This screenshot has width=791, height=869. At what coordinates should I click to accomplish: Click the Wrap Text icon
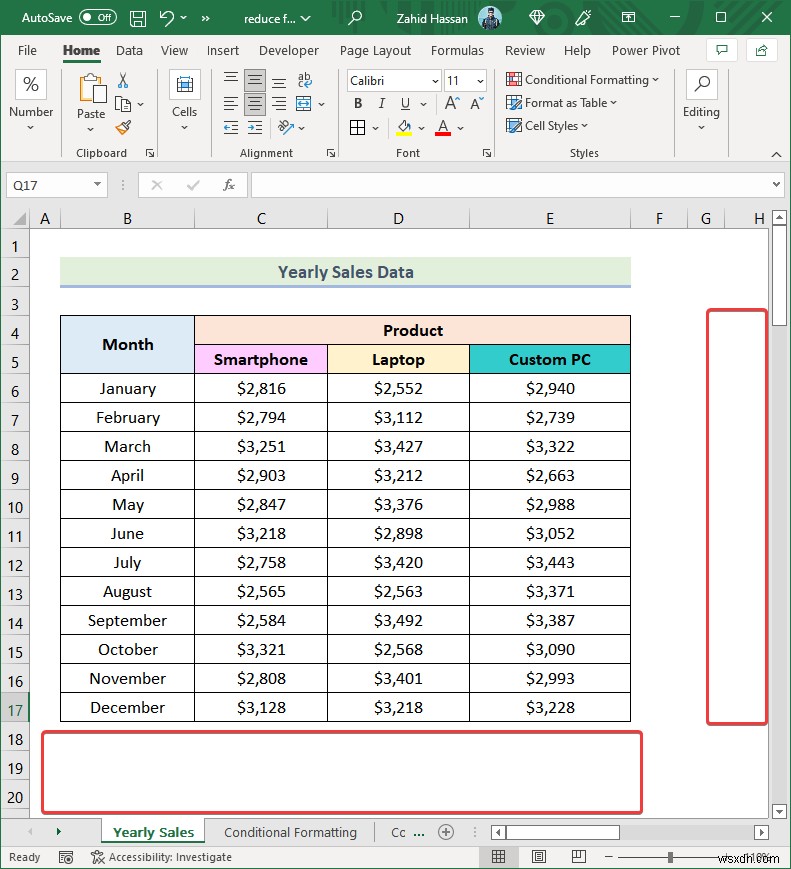[x=303, y=80]
